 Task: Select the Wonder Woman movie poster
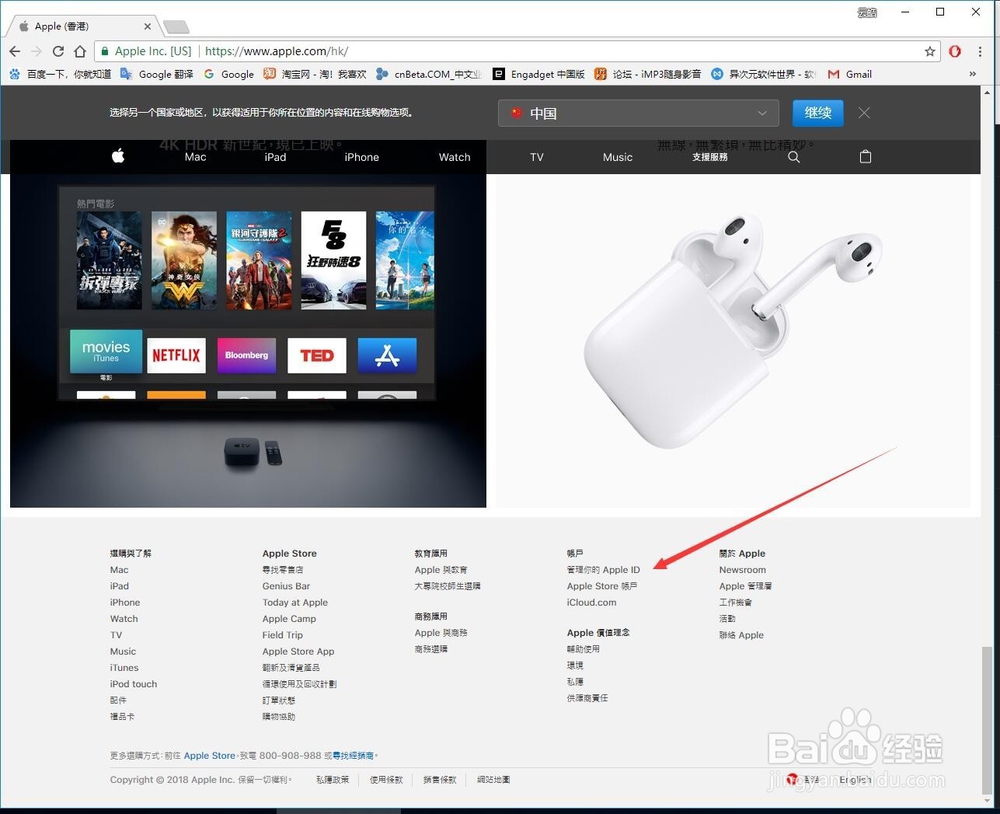coord(184,260)
